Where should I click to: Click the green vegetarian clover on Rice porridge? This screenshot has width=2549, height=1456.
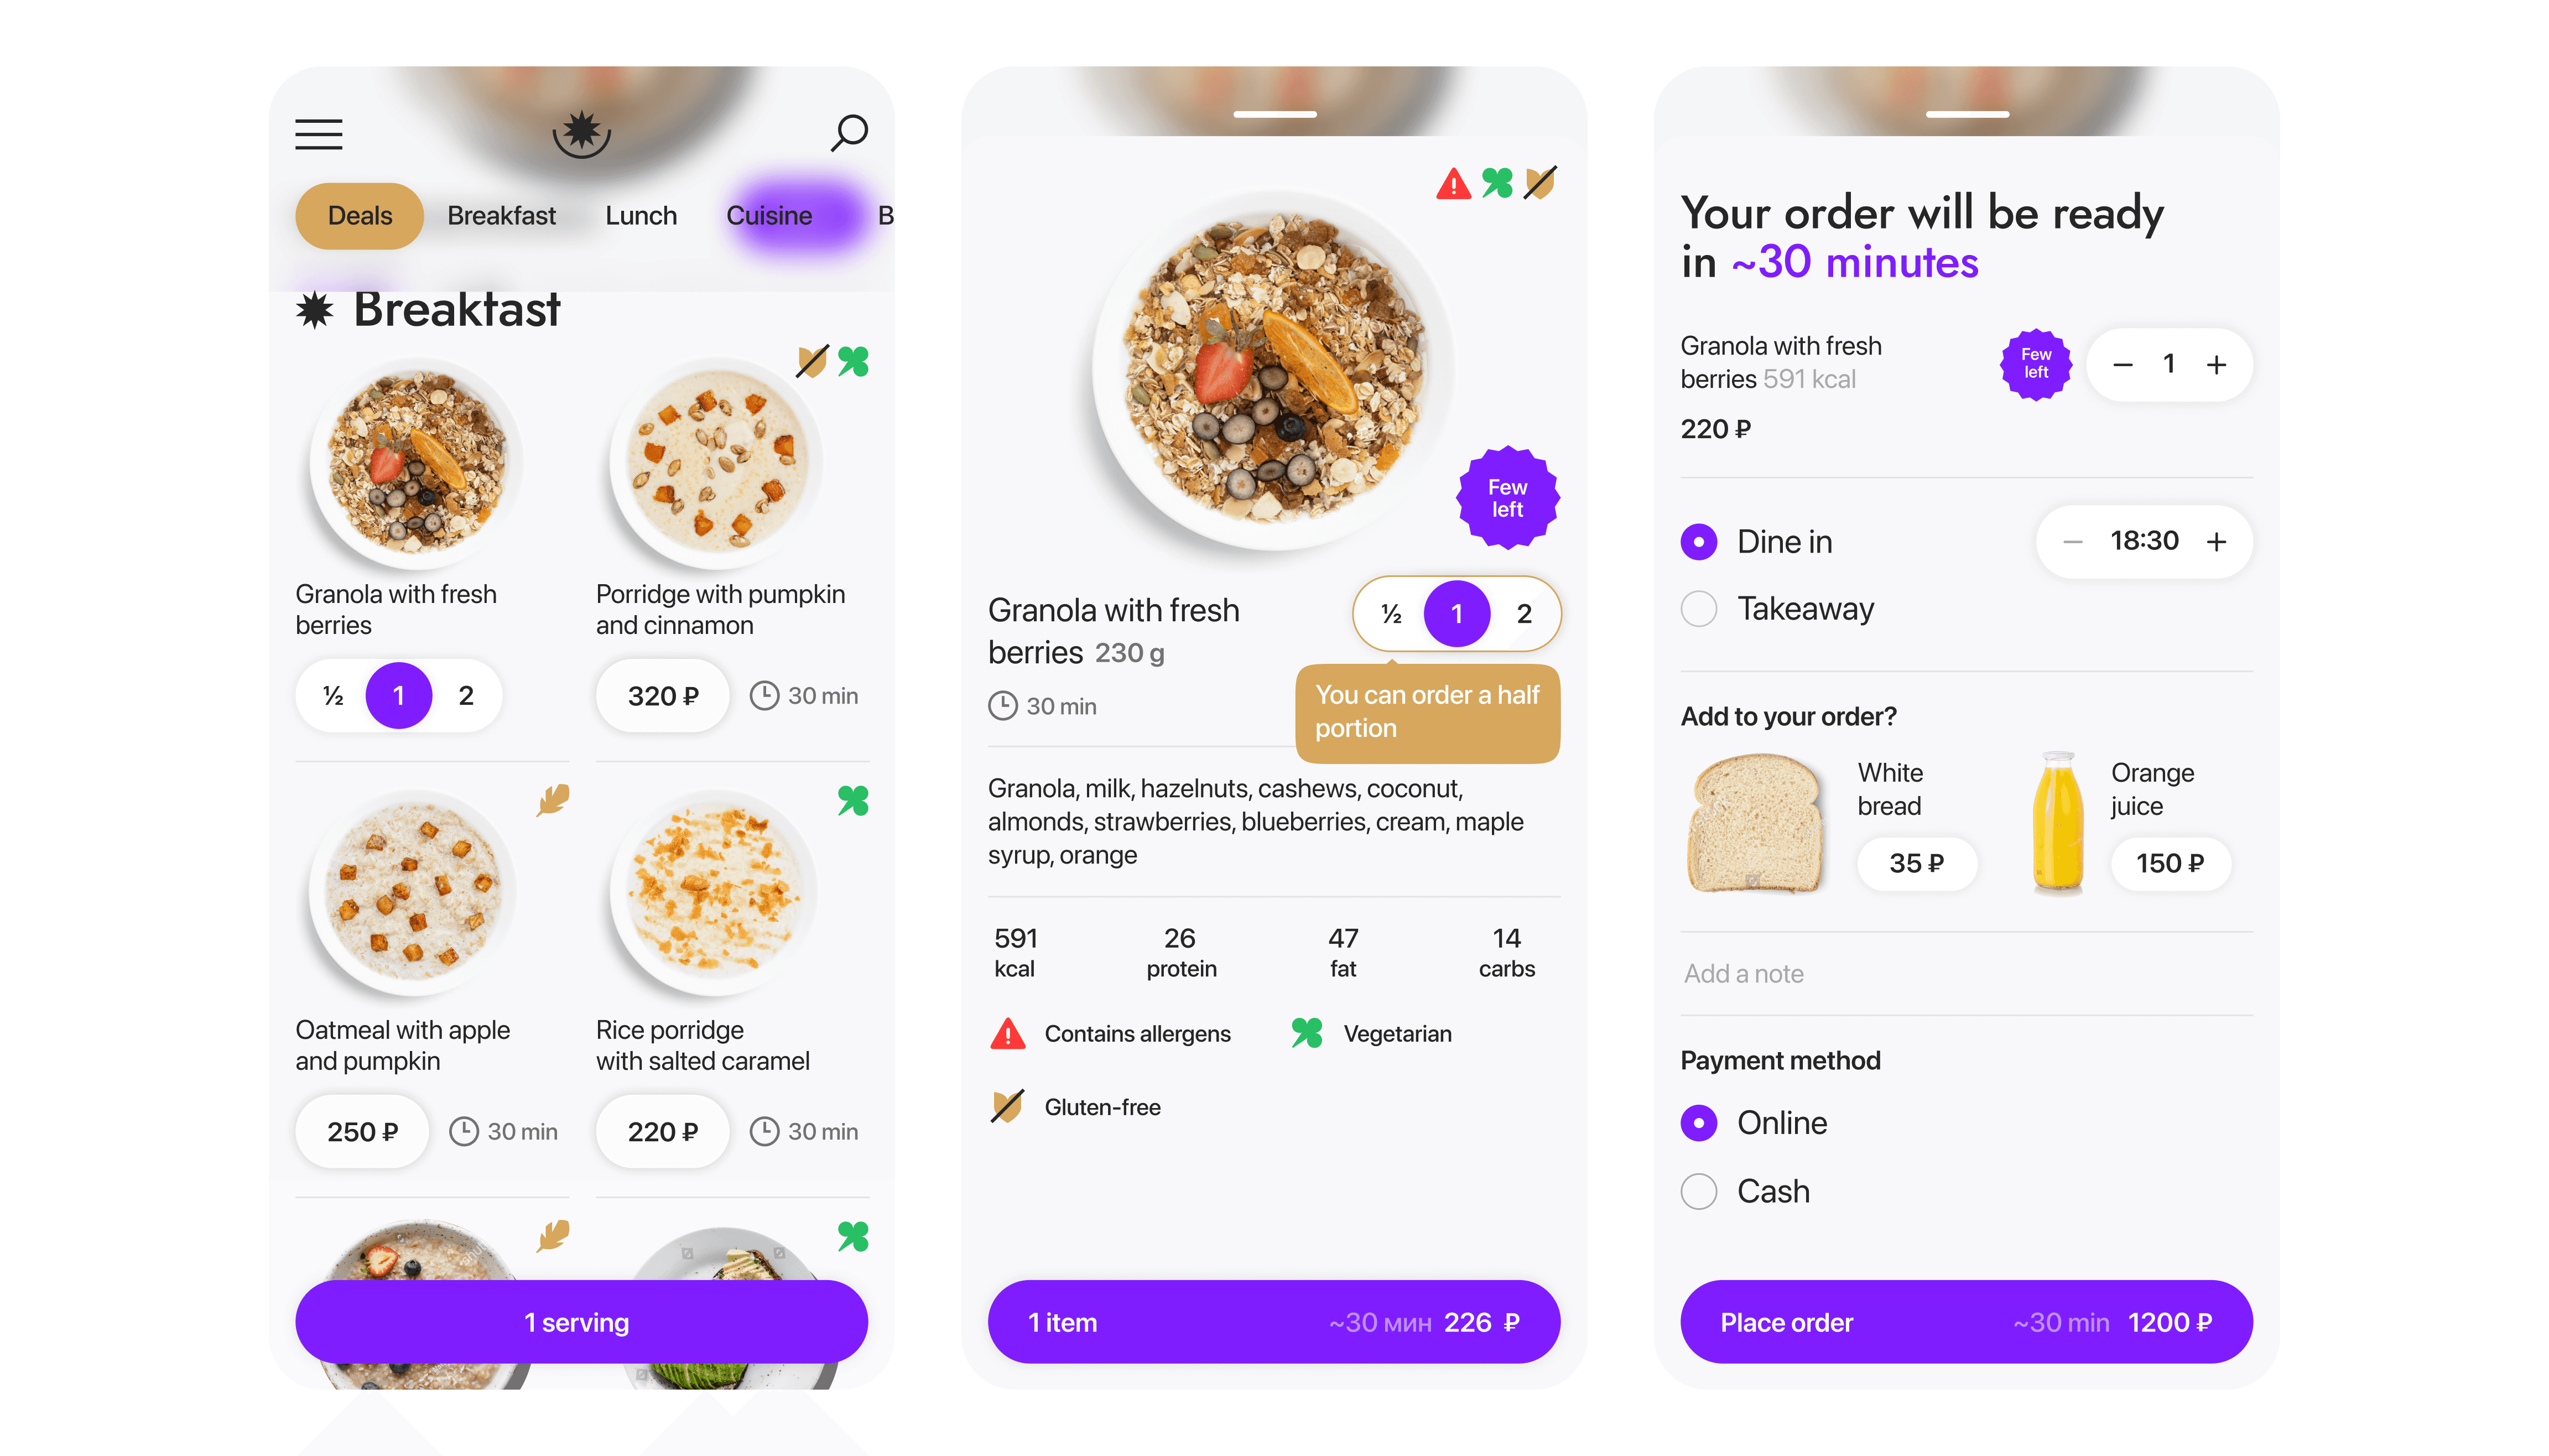click(x=852, y=800)
